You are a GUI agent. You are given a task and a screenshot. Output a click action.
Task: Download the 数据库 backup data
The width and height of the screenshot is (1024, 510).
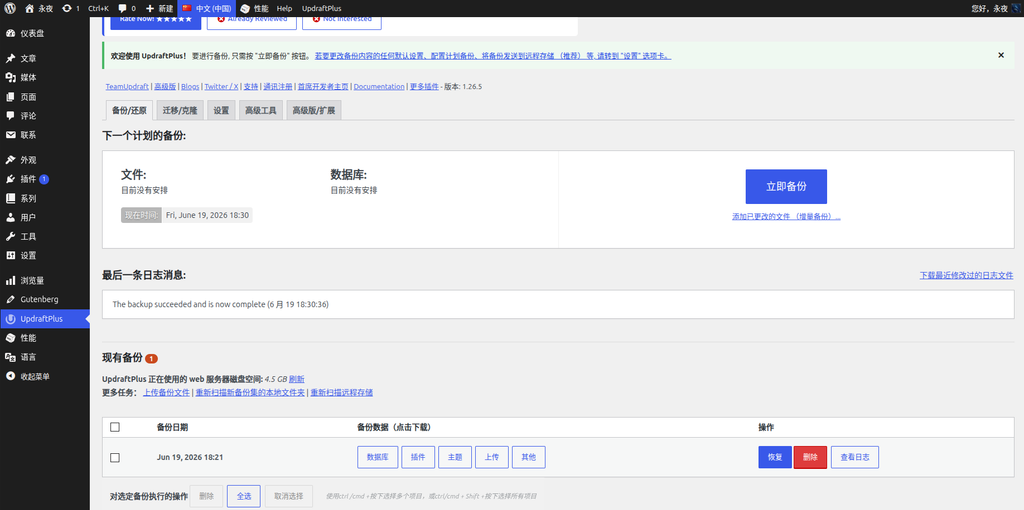coord(377,457)
